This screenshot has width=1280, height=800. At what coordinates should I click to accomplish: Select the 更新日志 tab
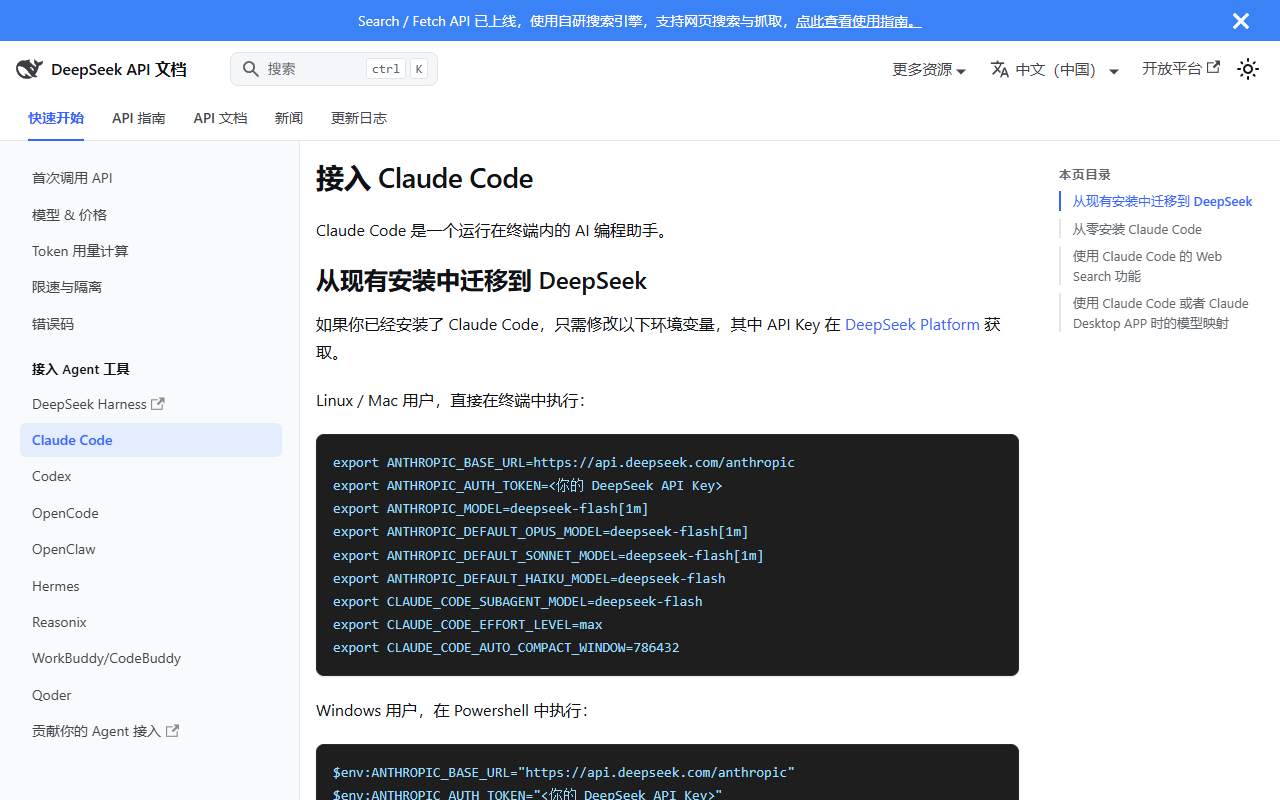tap(359, 118)
